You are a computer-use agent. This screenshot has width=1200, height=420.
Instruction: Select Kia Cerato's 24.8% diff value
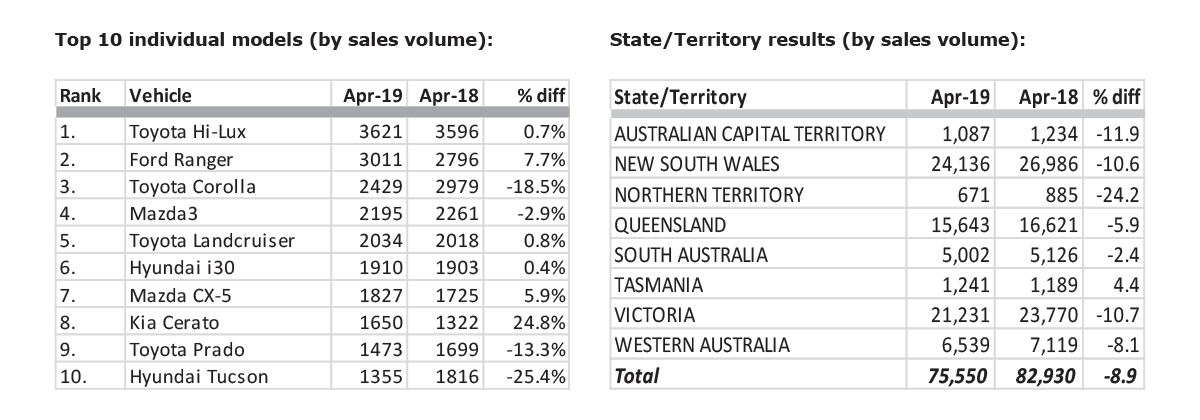pos(542,323)
